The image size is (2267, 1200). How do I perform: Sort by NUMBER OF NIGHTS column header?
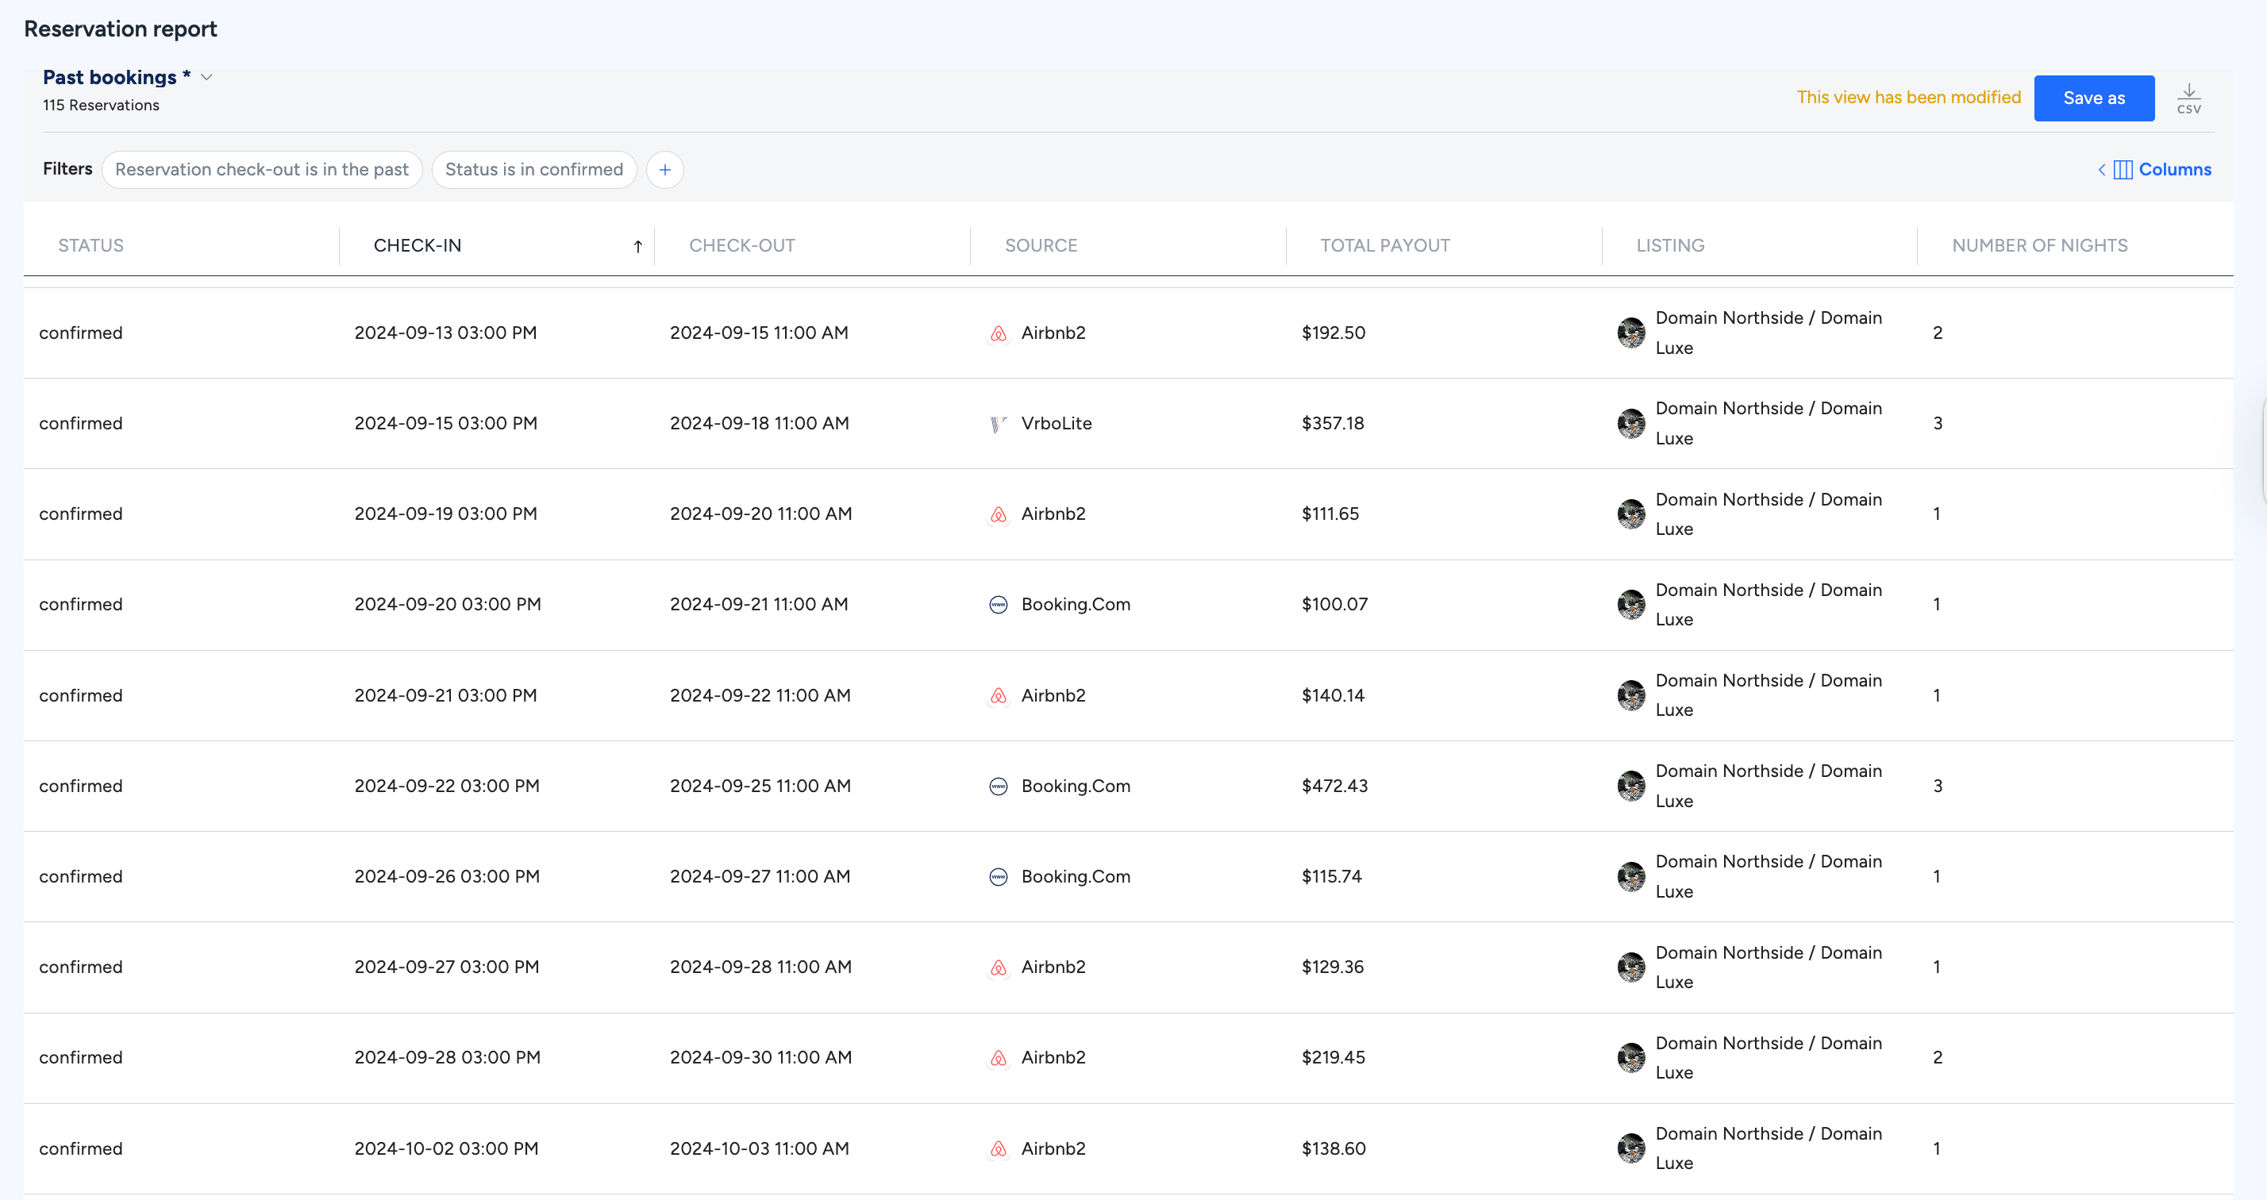[x=2039, y=246]
